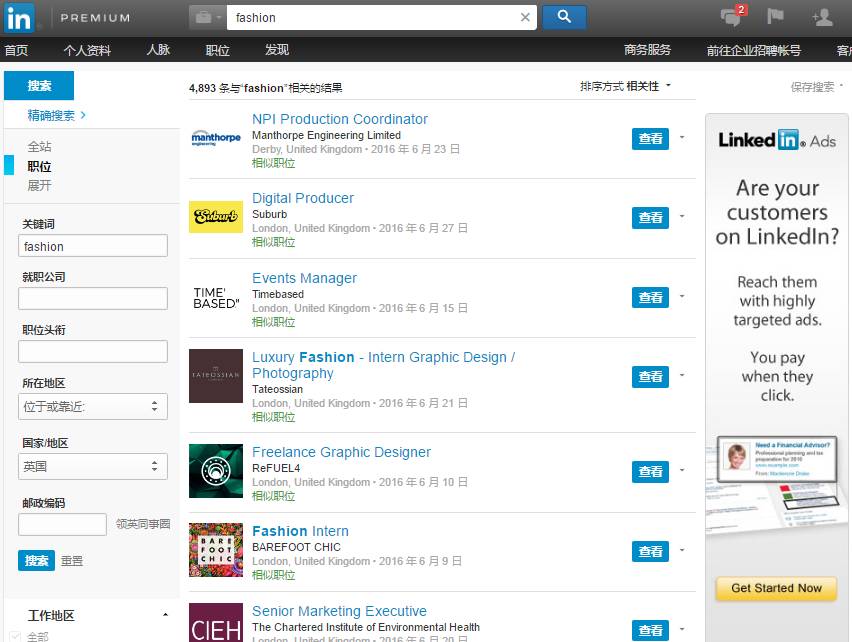Expand options arrow for Digital Producer
This screenshot has width=852, height=642.
coord(682,216)
